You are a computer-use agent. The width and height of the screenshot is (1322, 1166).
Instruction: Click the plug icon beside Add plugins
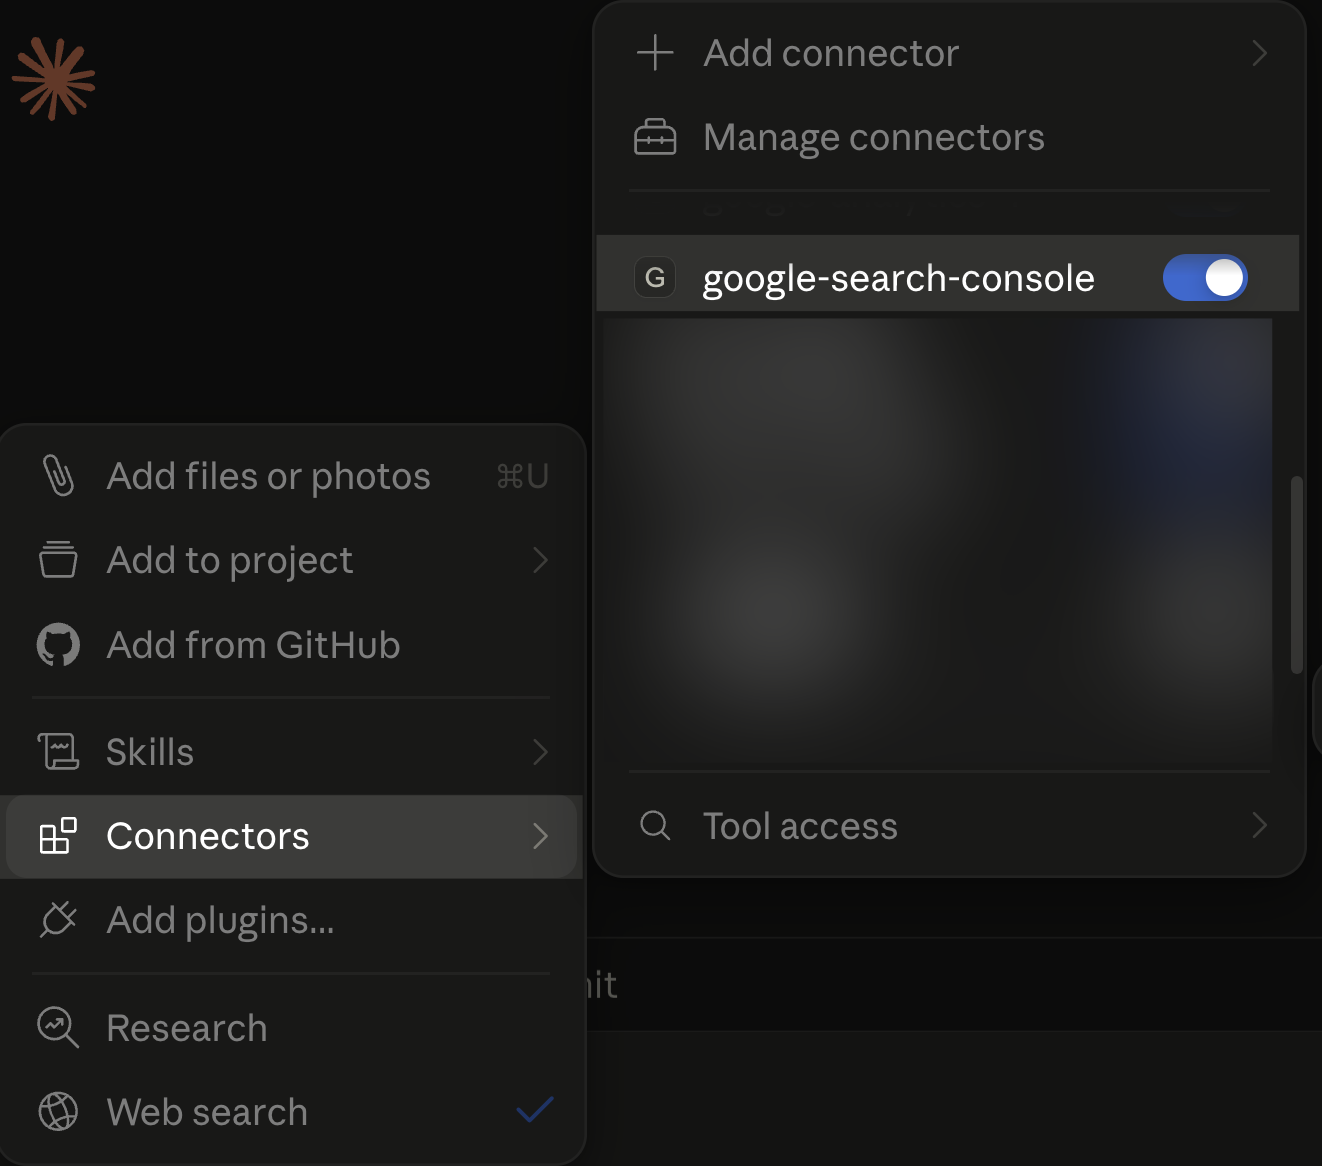click(x=58, y=920)
